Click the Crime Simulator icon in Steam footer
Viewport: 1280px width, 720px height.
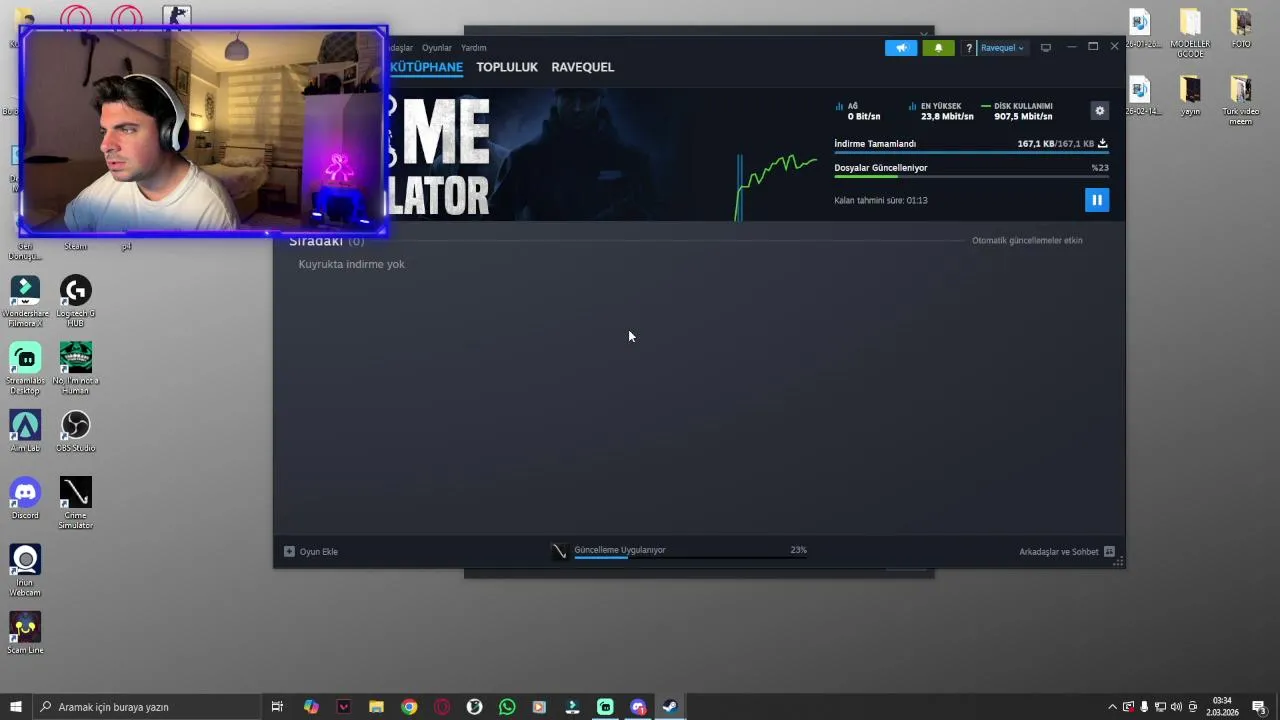[559, 551]
